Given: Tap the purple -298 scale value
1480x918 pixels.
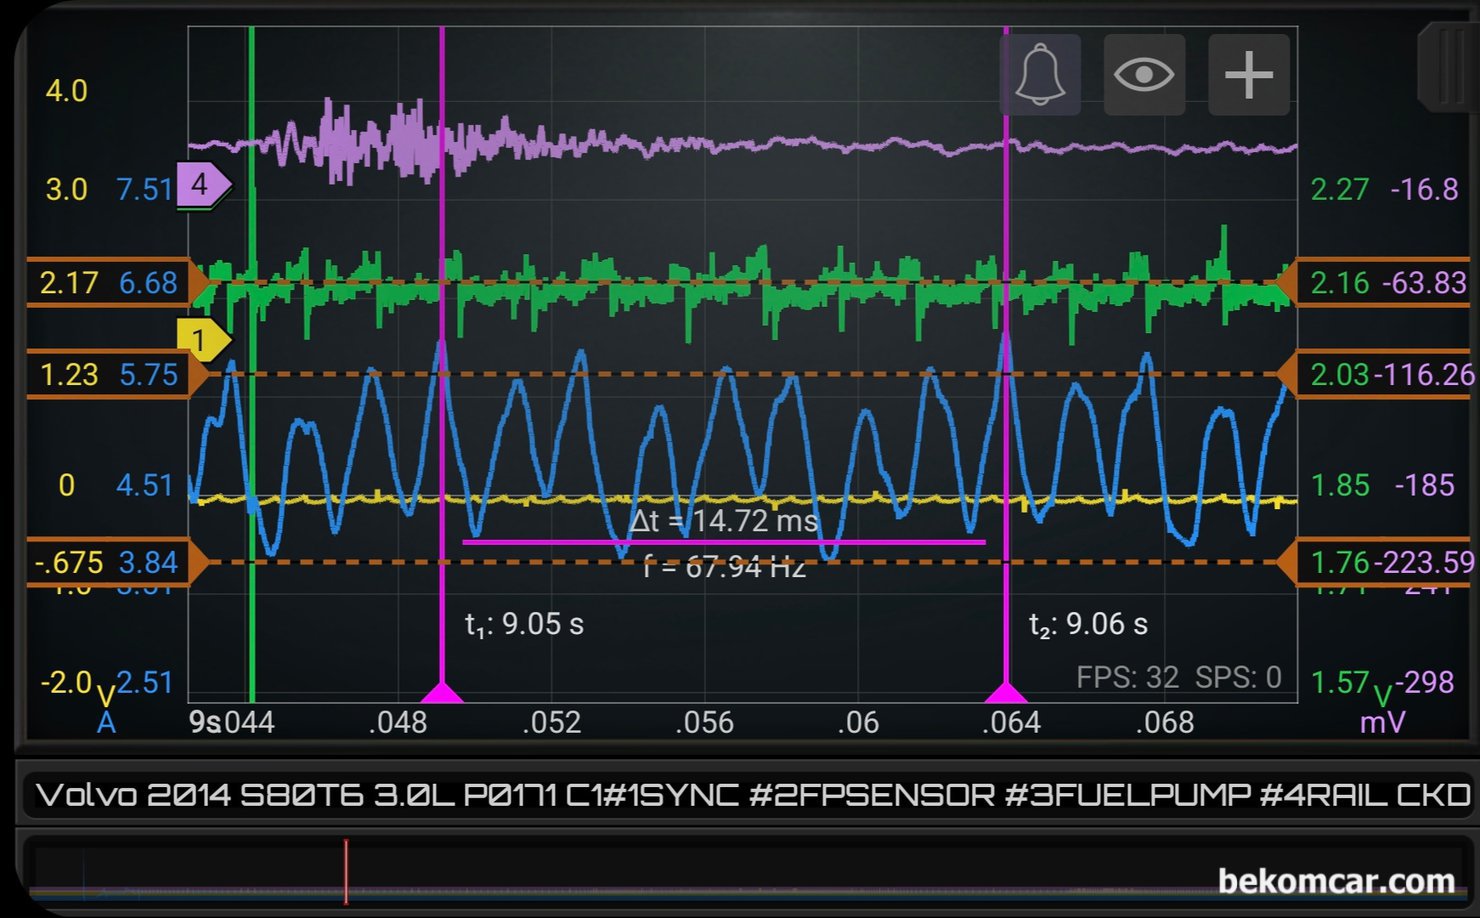Looking at the screenshot, I should click(1425, 682).
